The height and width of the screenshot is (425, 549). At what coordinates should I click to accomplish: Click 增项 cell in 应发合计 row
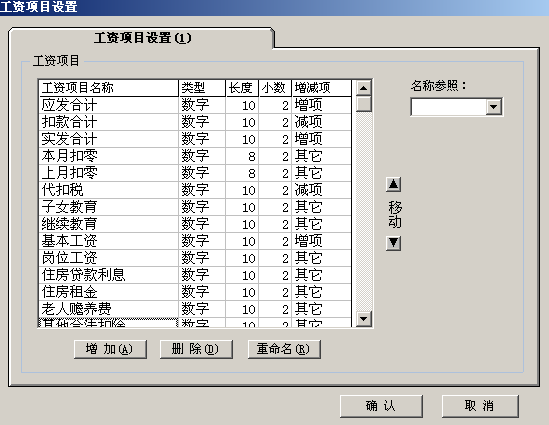[321, 105]
